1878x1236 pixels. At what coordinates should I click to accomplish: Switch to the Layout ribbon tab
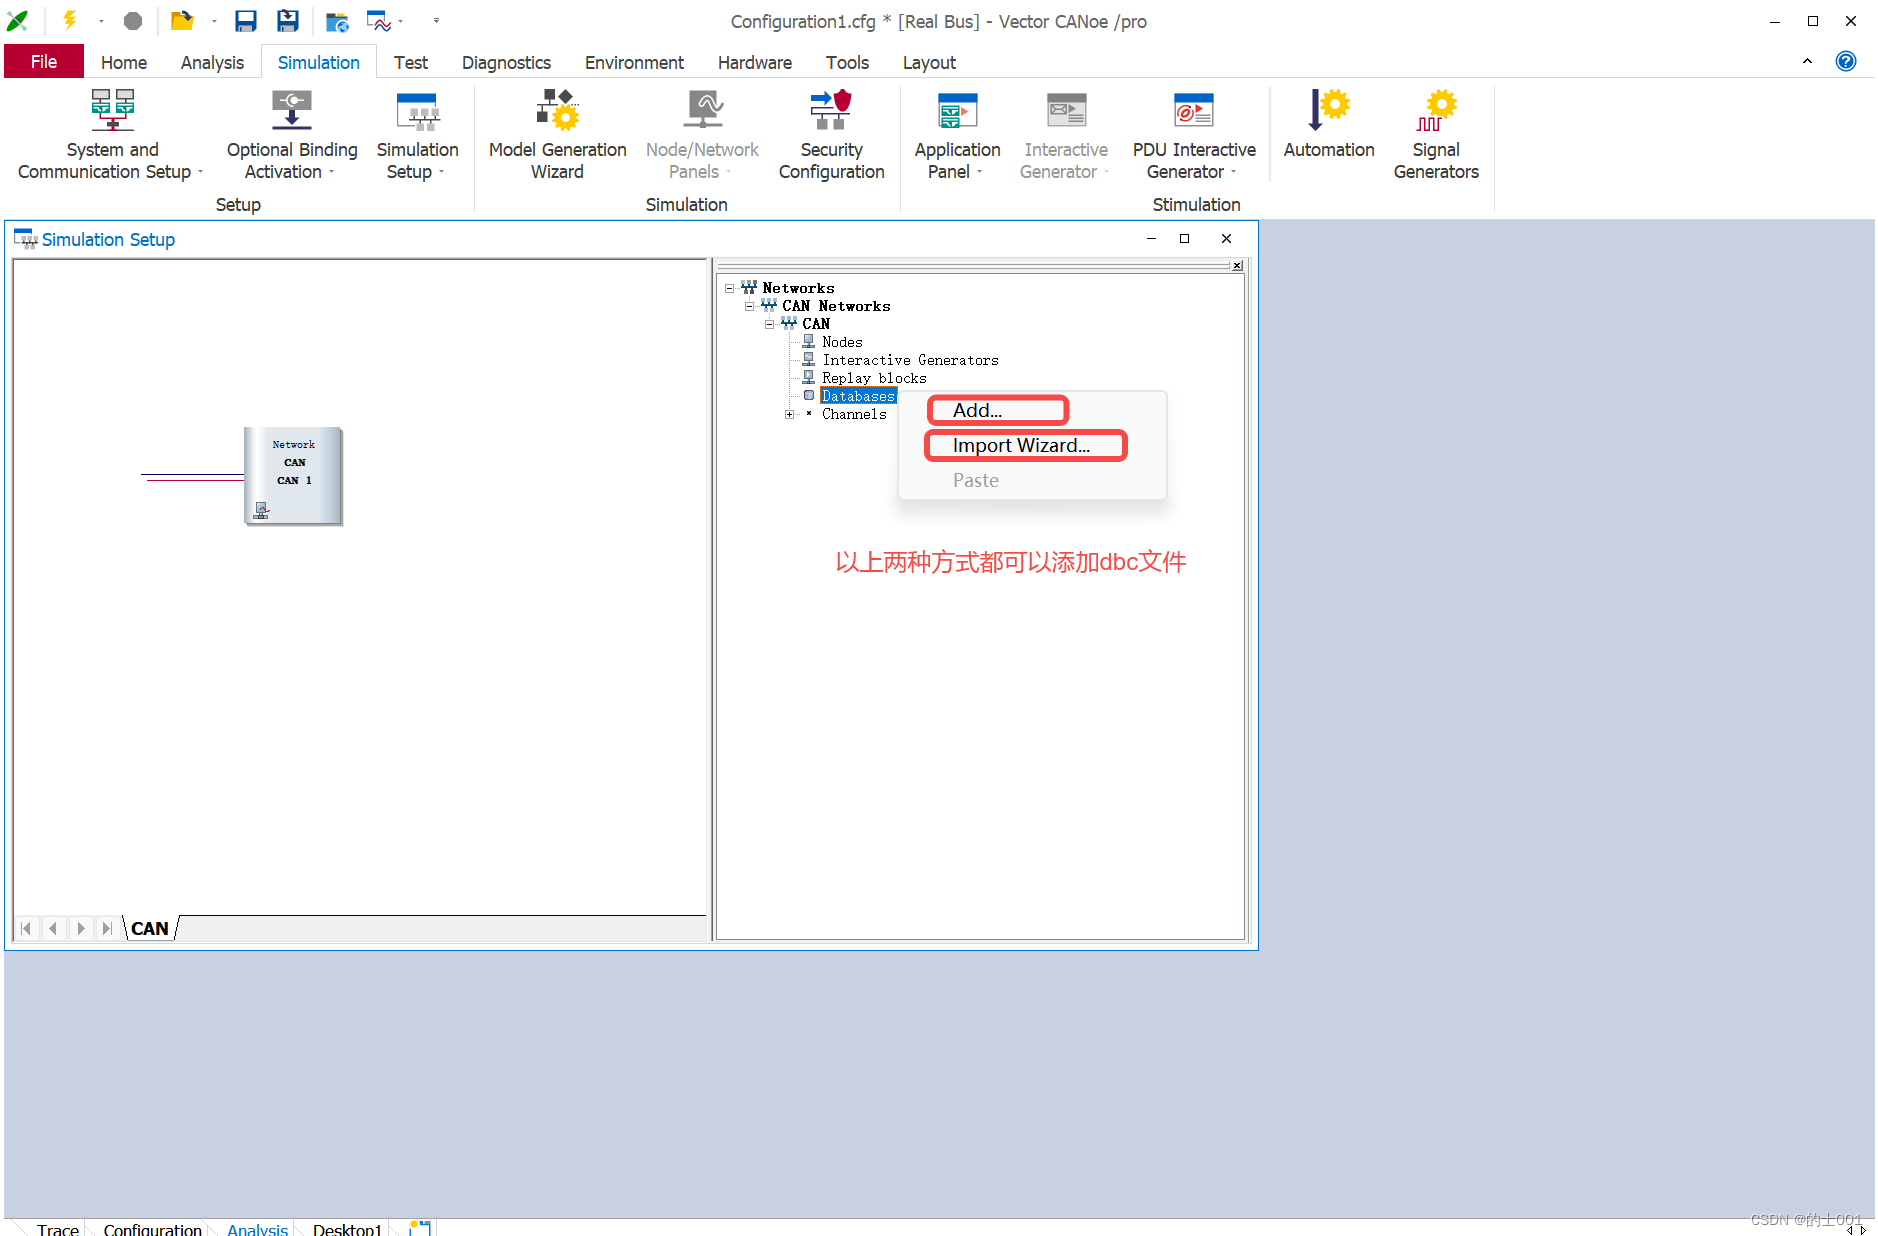[x=929, y=62]
